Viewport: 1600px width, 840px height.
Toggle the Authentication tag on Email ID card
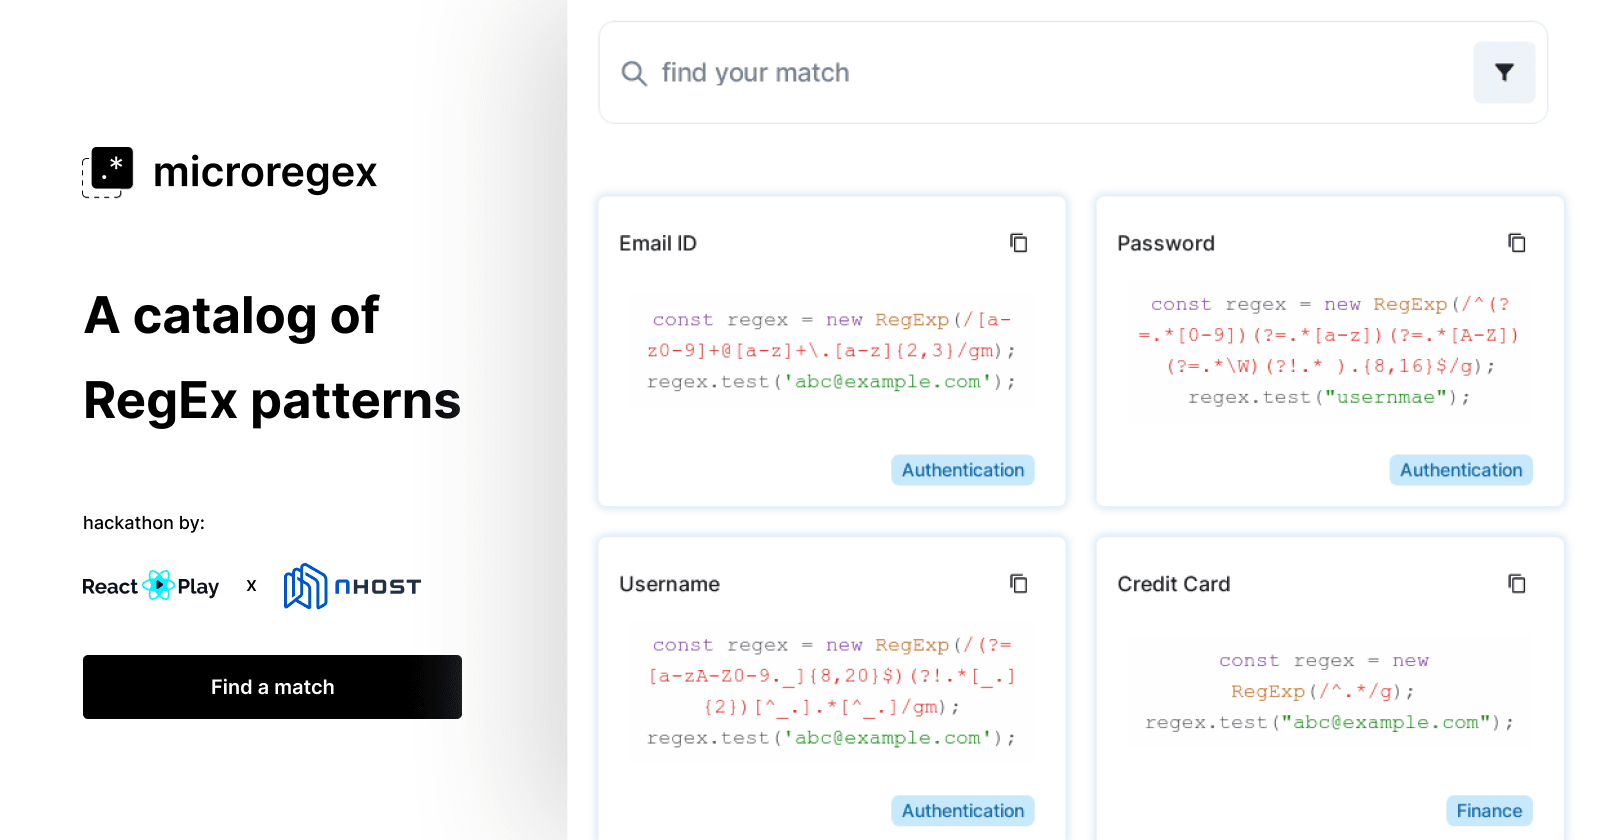coord(962,470)
